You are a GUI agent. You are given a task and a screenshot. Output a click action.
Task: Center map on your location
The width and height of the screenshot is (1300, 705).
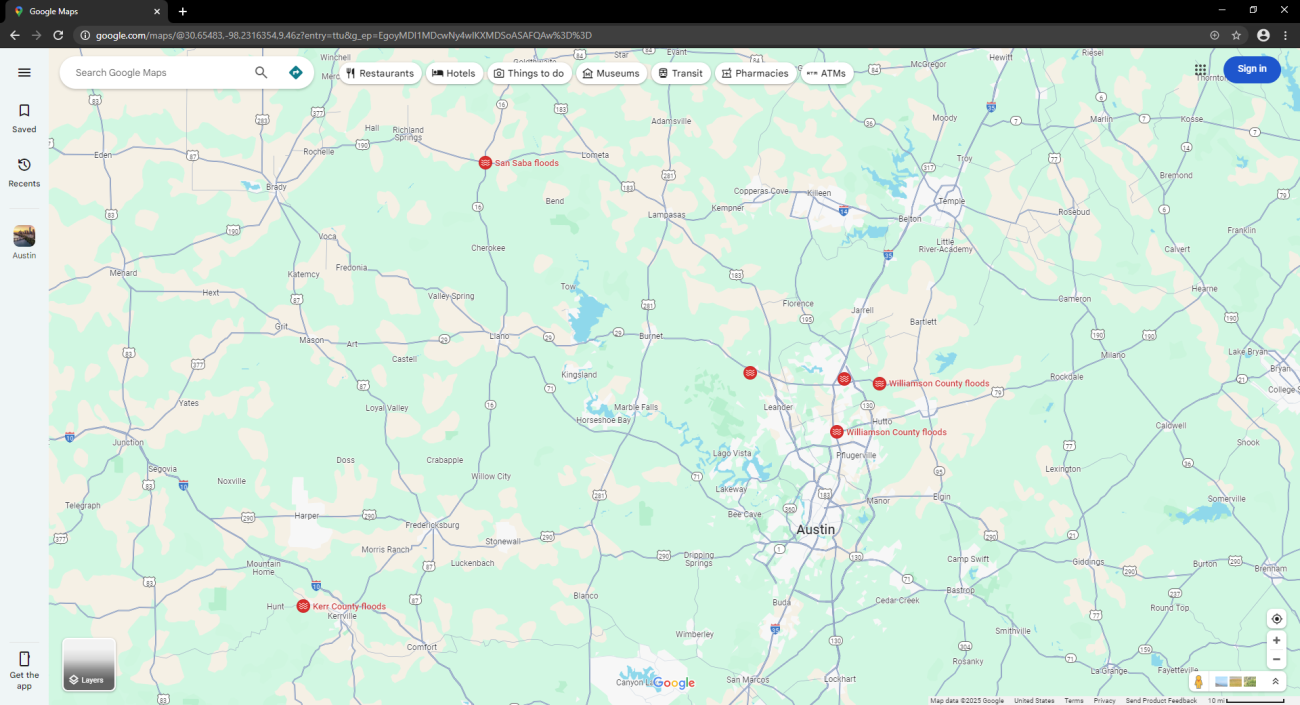(x=1276, y=619)
